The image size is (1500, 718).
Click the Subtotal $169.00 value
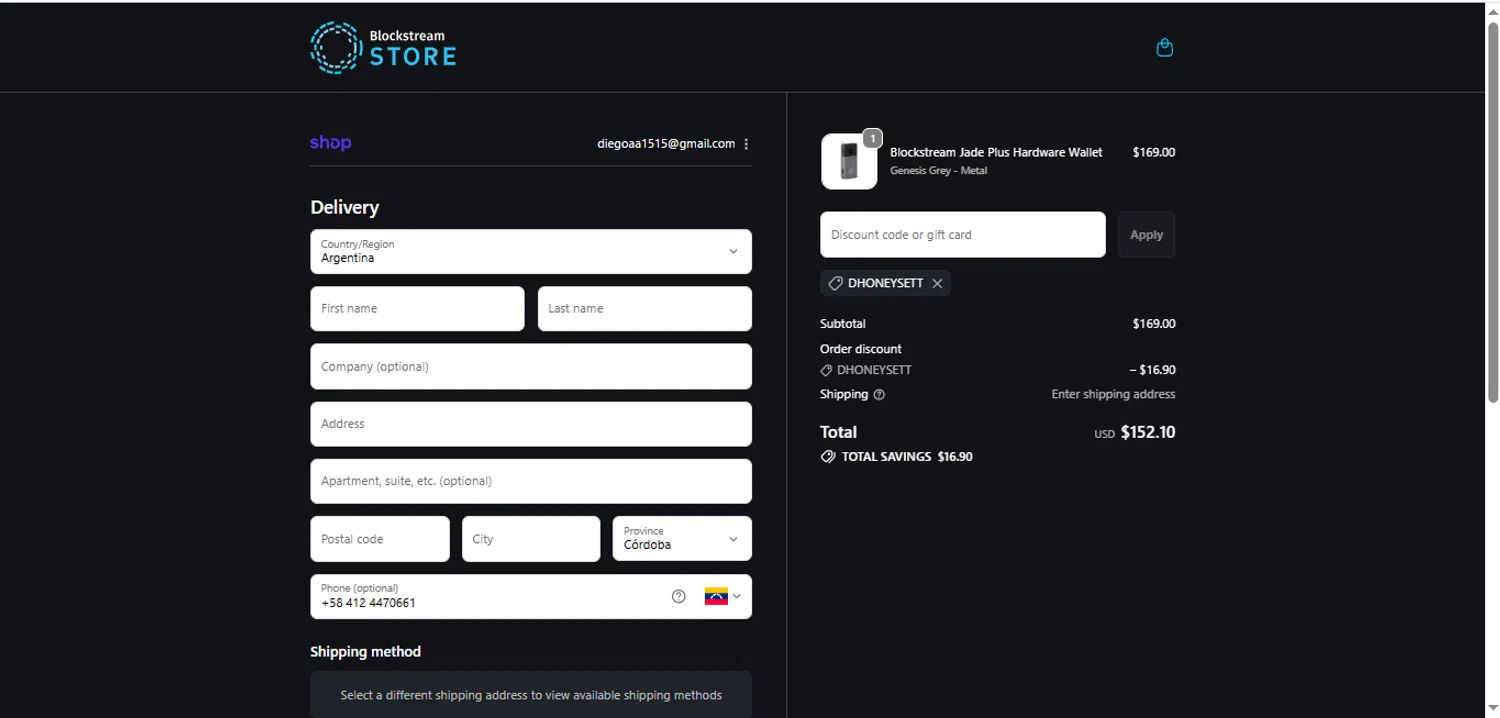[x=1154, y=324]
